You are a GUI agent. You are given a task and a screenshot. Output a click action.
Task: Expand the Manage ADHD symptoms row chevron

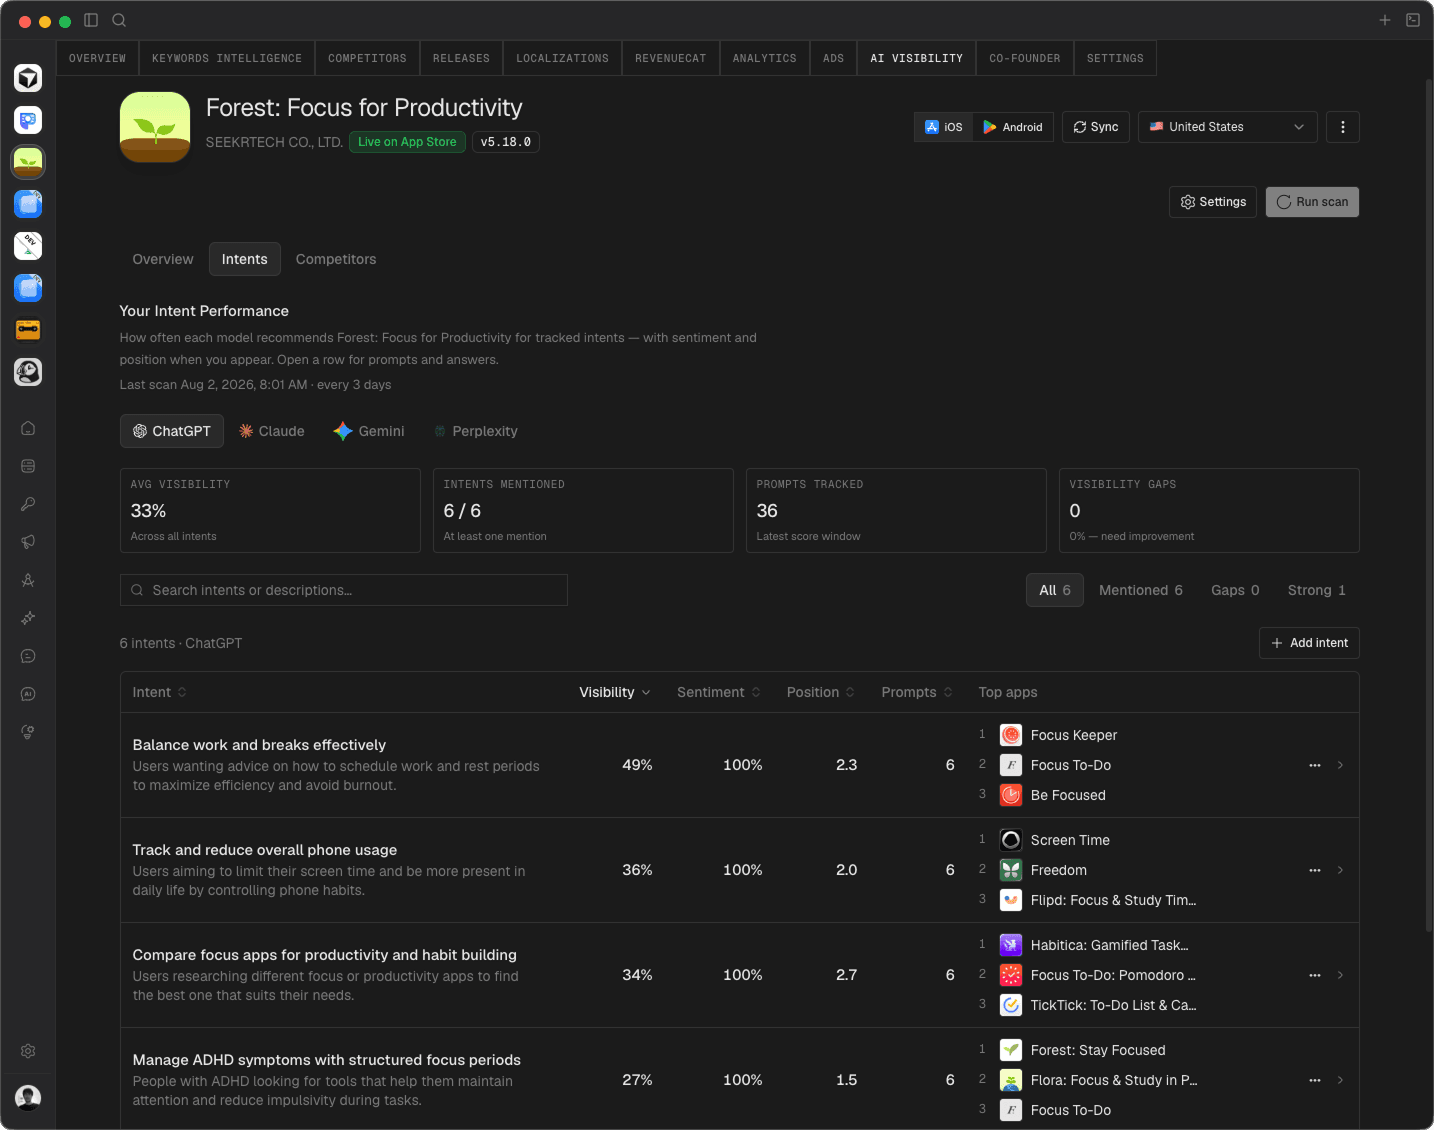(1340, 1080)
